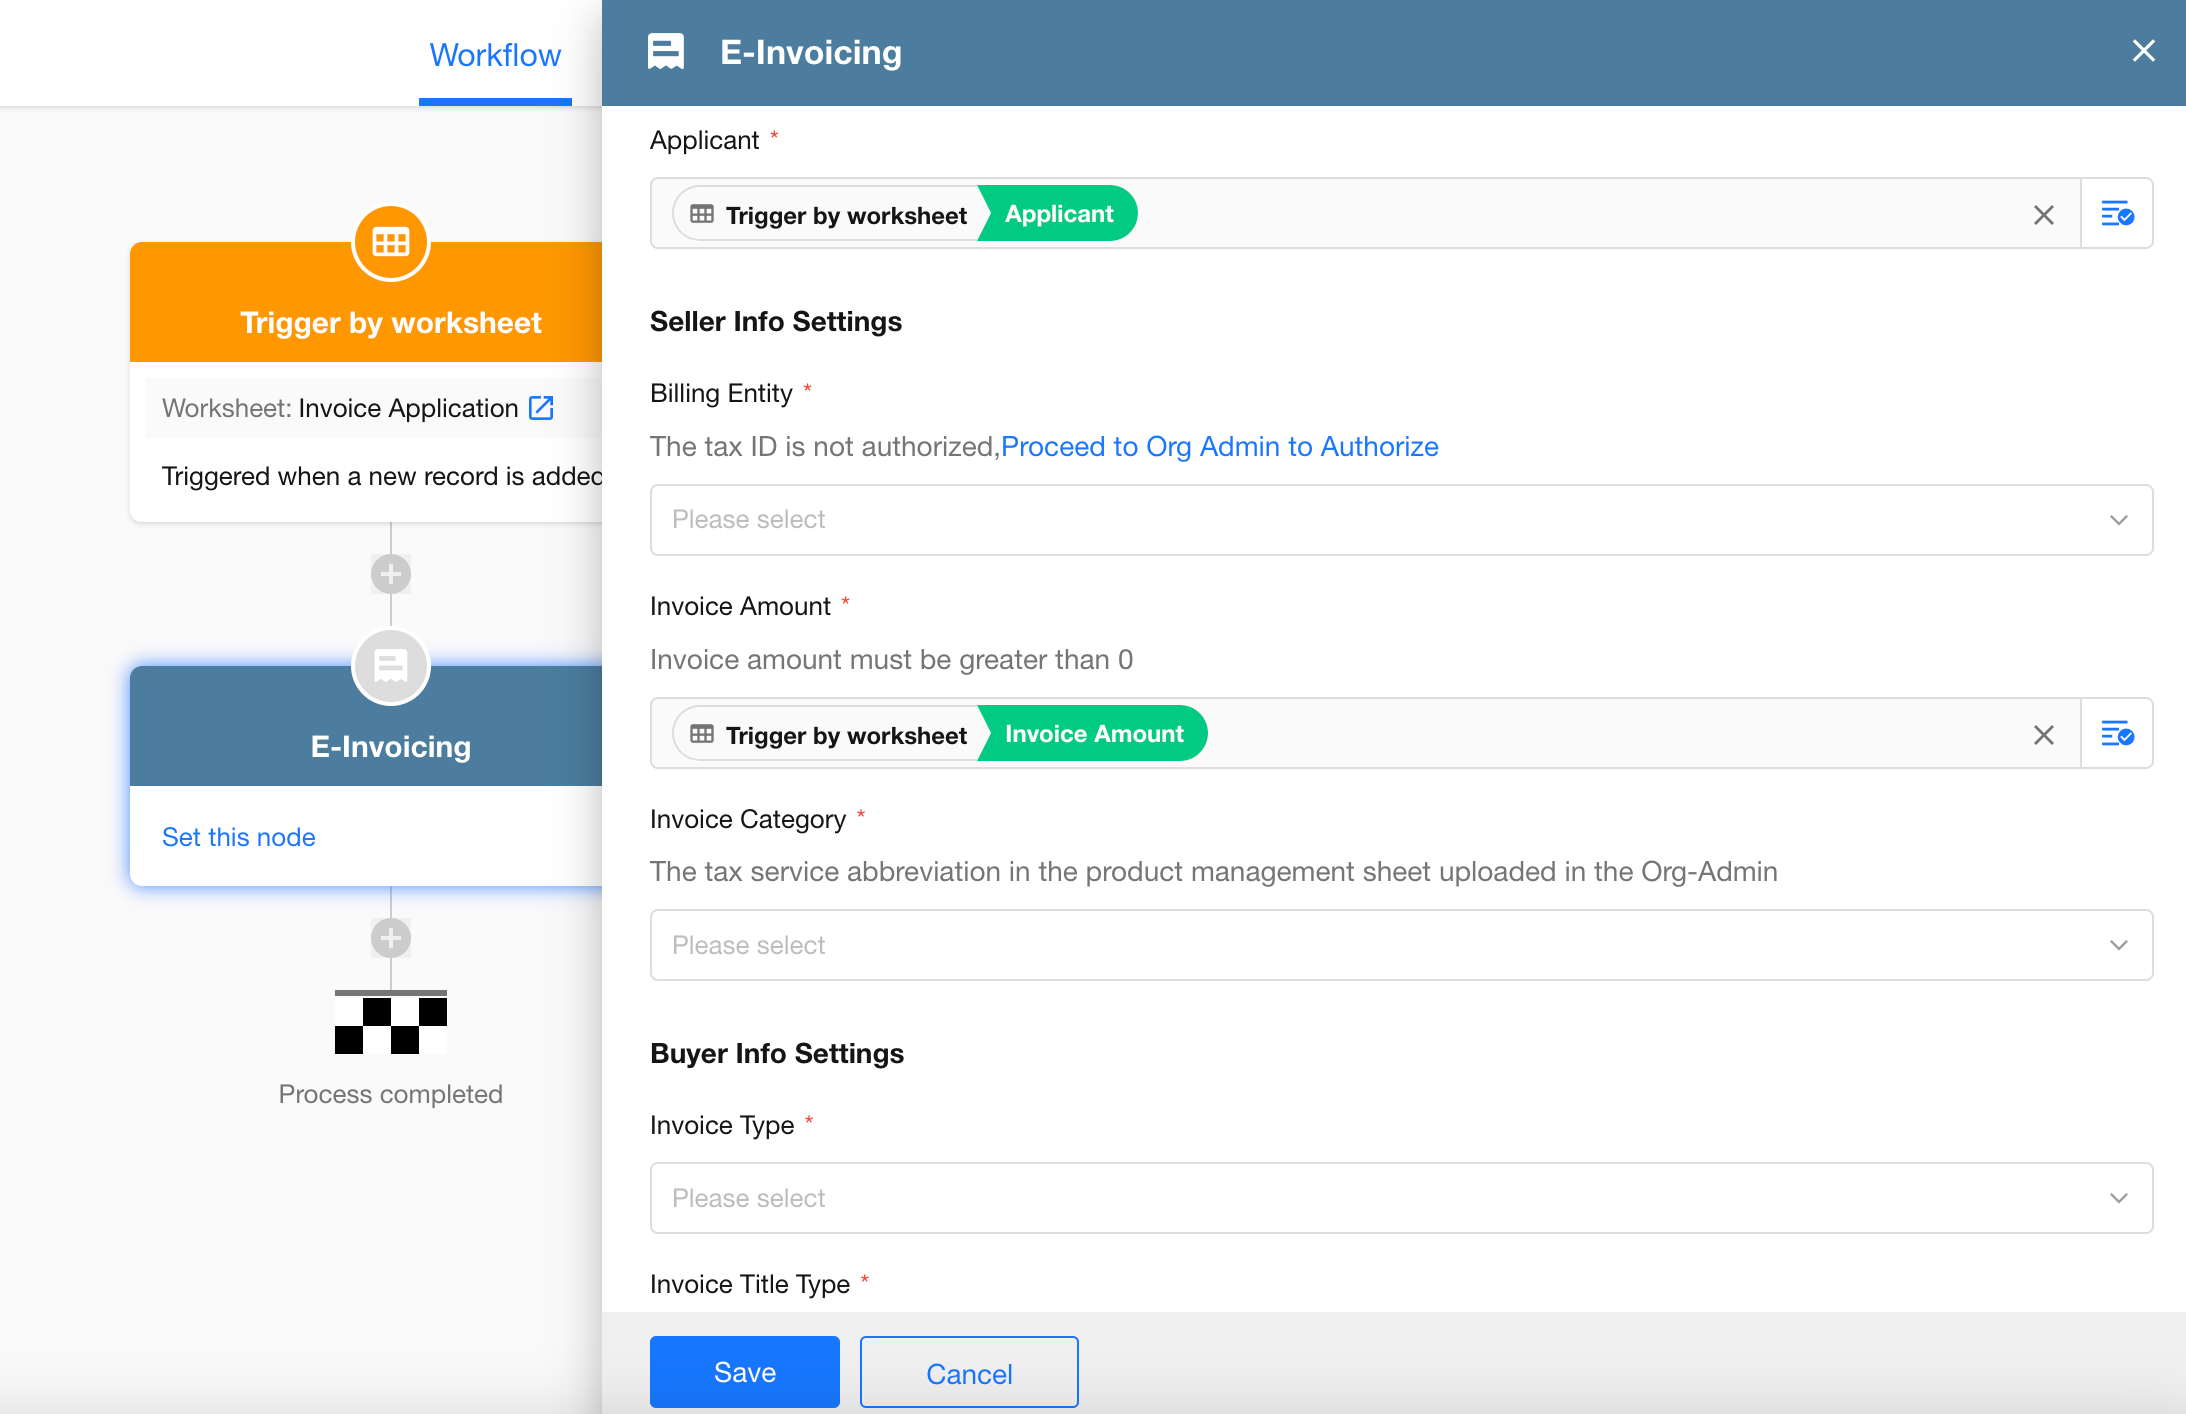The width and height of the screenshot is (2186, 1414).
Task: Open field selector for Applicant
Action: (x=2116, y=214)
